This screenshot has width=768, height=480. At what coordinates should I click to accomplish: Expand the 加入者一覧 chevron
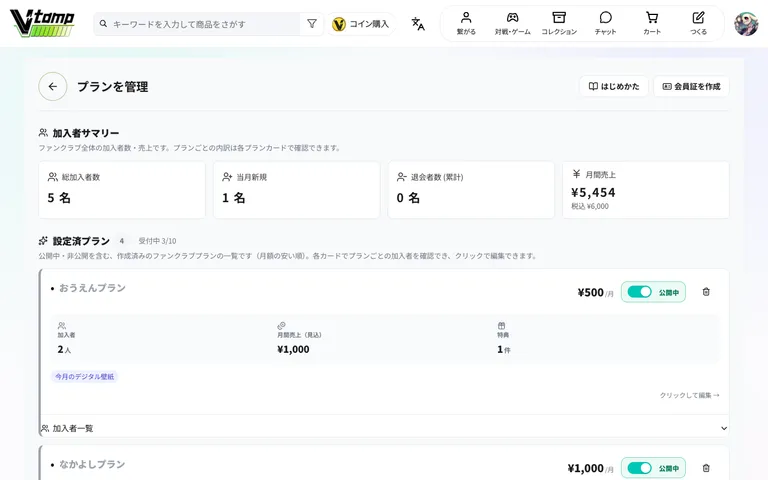point(723,429)
